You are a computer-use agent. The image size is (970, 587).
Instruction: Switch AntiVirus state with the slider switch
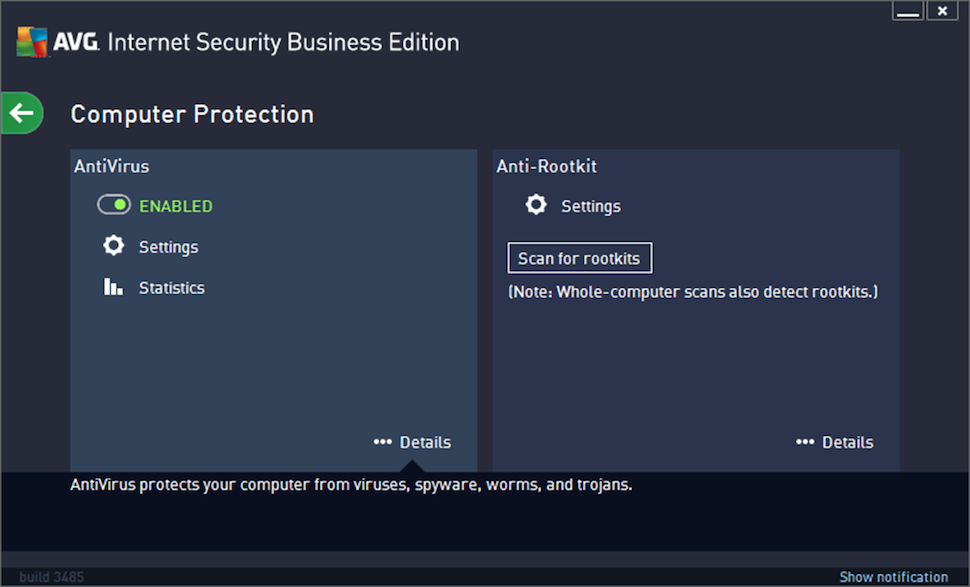click(114, 205)
